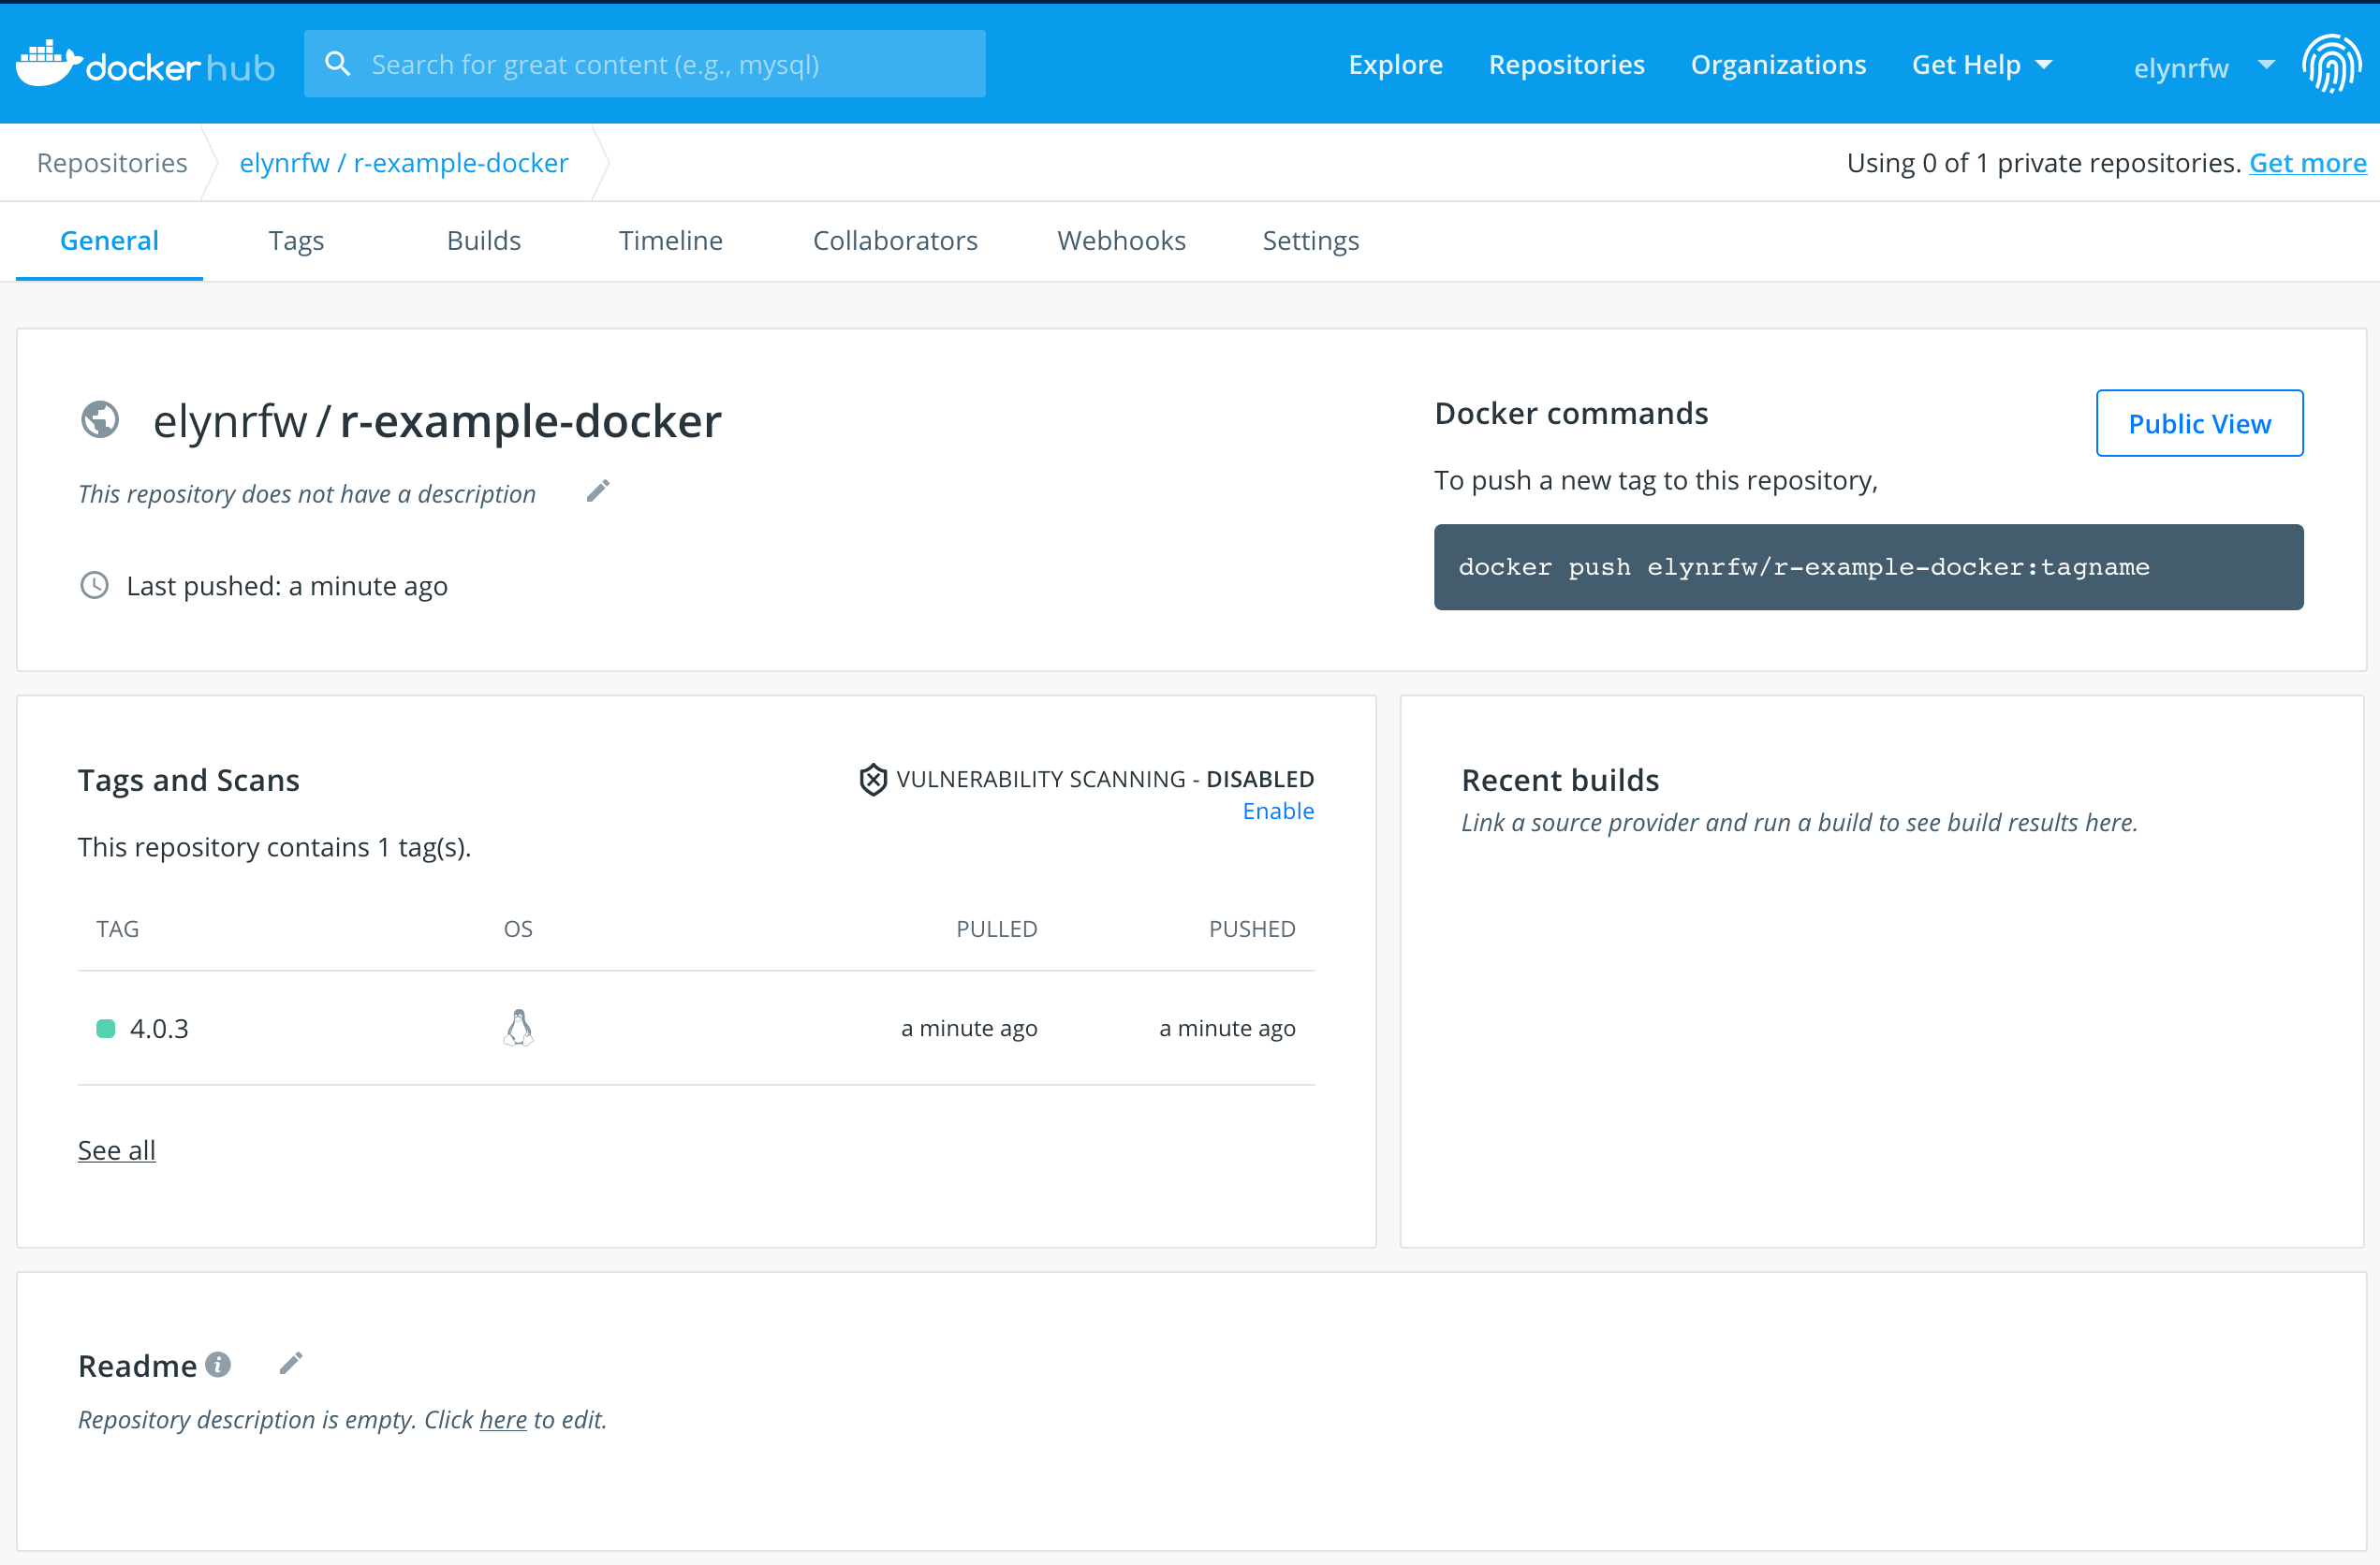Click the vulnerability scanning shield icon
The height and width of the screenshot is (1565, 2380).
[873, 779]
